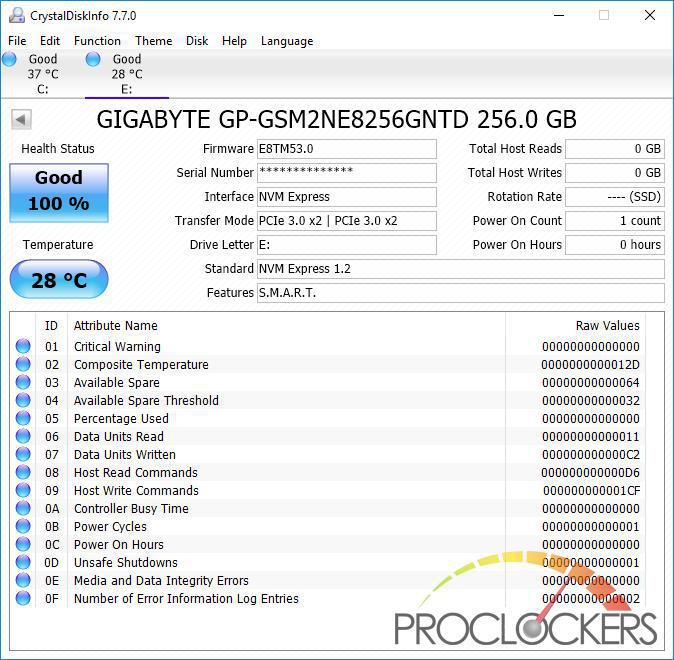Click the status icon for Host Write Commands
The width and height of the screenshot is (674, 660).
coord(23,490)
